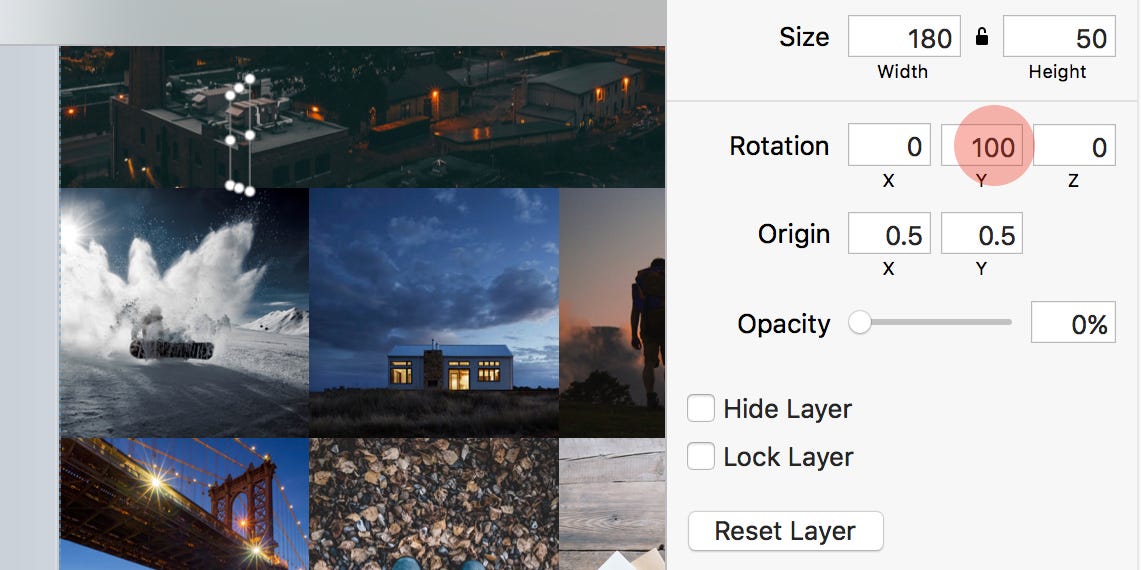Screen dimensions: 1141x570
Task: Click the Reset Layer button
Action: 785,531
